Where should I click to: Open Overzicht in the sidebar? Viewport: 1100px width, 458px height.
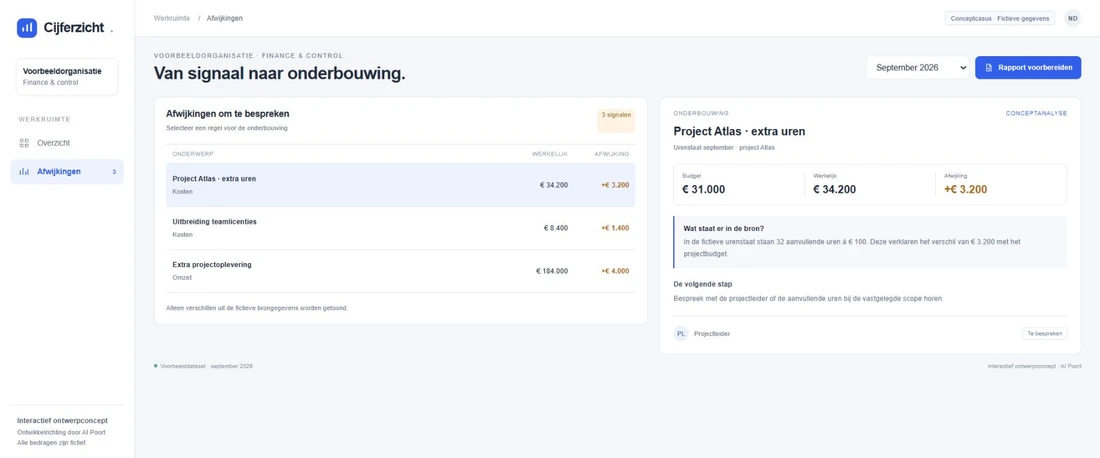tap(67, 143)
